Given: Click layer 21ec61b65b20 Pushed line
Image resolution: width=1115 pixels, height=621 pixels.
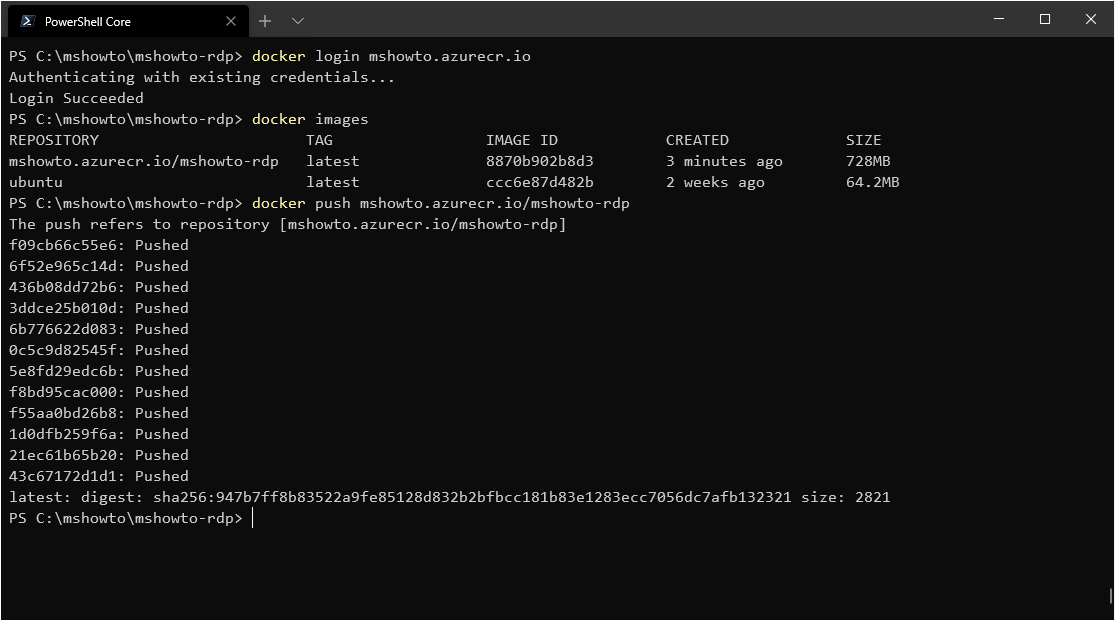Looking at the screenshot, I should coord(99,455).
